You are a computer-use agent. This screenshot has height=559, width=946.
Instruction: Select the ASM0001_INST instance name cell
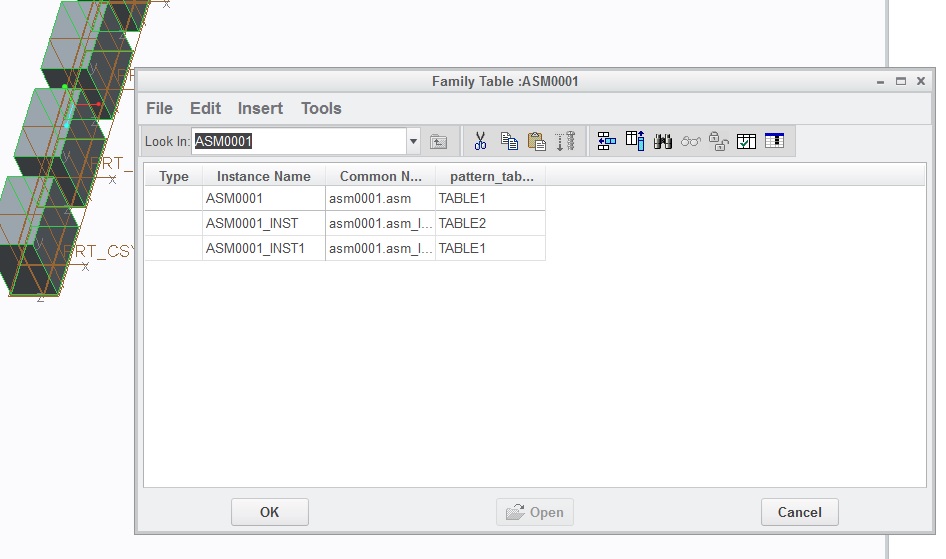click(x=264, y=223)
